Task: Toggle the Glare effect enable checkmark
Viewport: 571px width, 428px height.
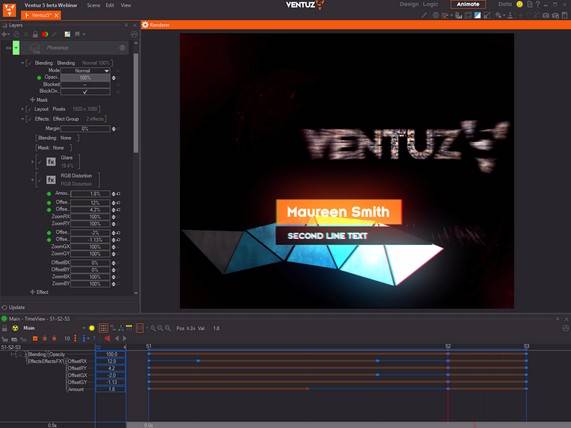Action: pos(40,161)
